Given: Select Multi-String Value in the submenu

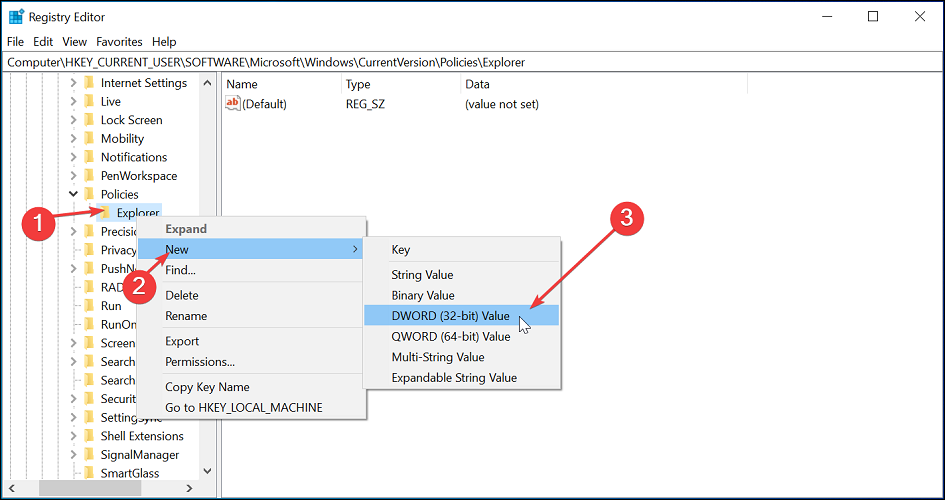Looking at the screenshot, I should tap(462, 357).
